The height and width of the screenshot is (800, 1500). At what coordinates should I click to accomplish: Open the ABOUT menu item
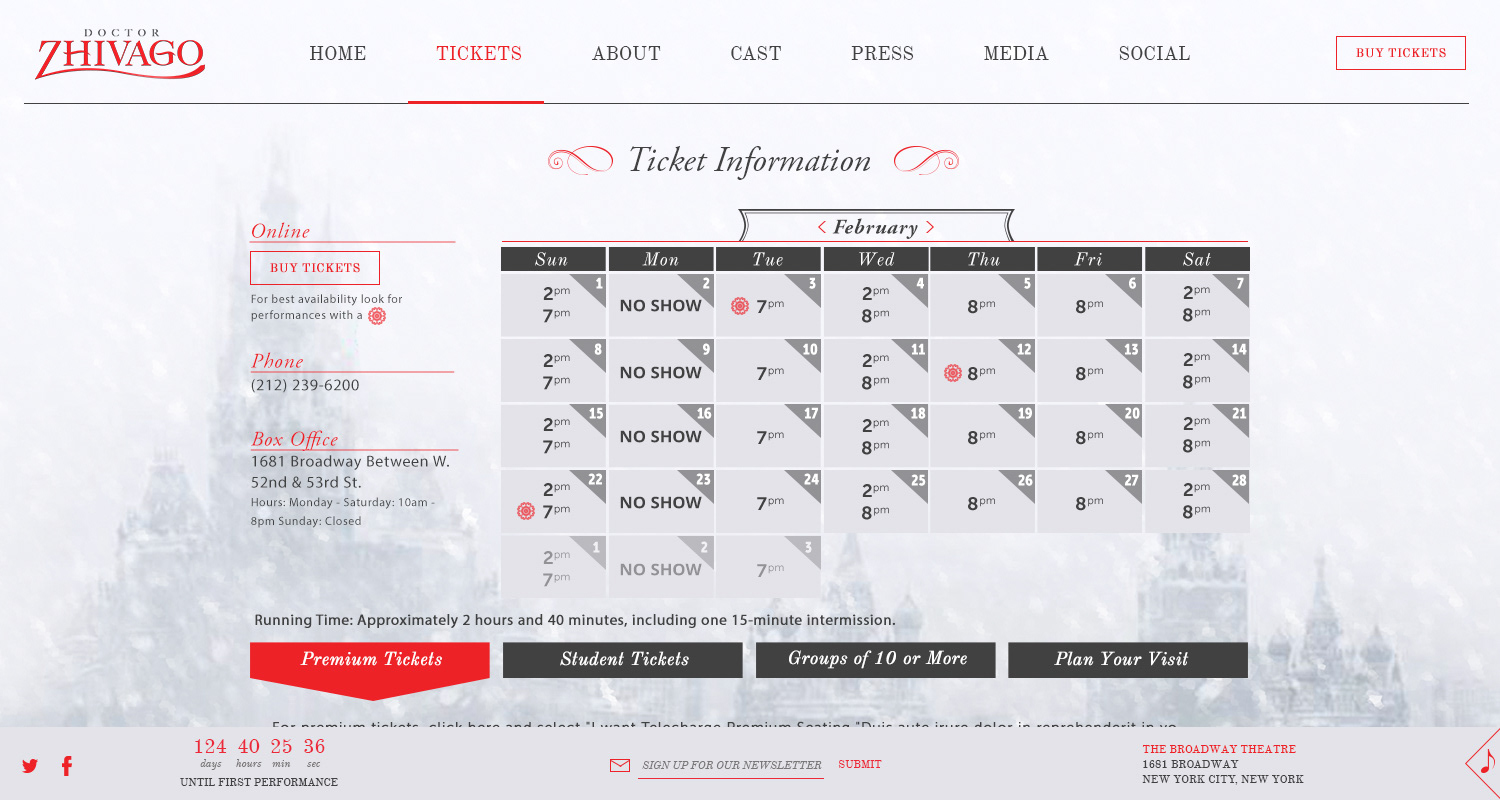(x=626, y=54)
